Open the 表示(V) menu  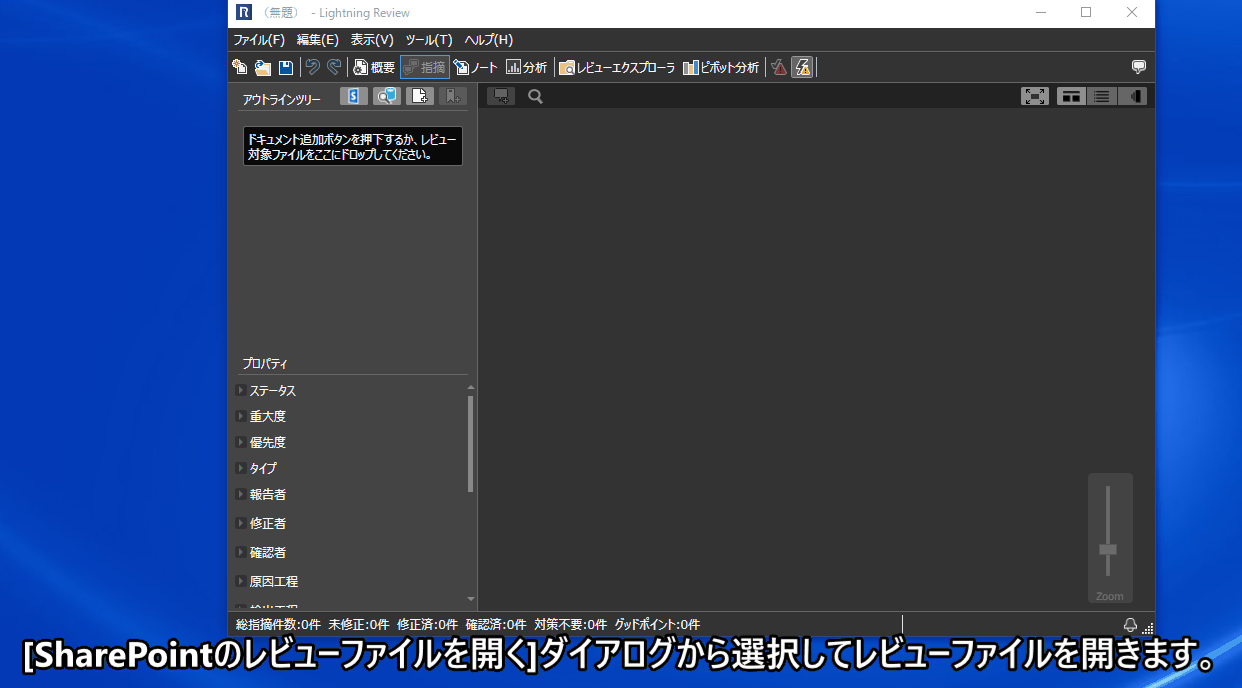click(372, 40)
